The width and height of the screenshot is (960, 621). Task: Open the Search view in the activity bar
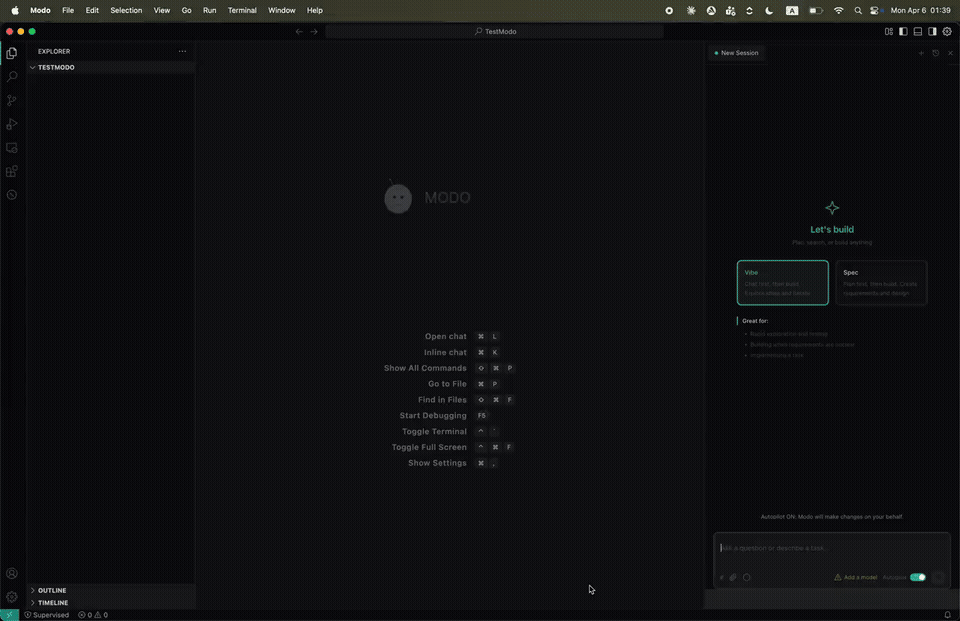click(x=12, y=76)
